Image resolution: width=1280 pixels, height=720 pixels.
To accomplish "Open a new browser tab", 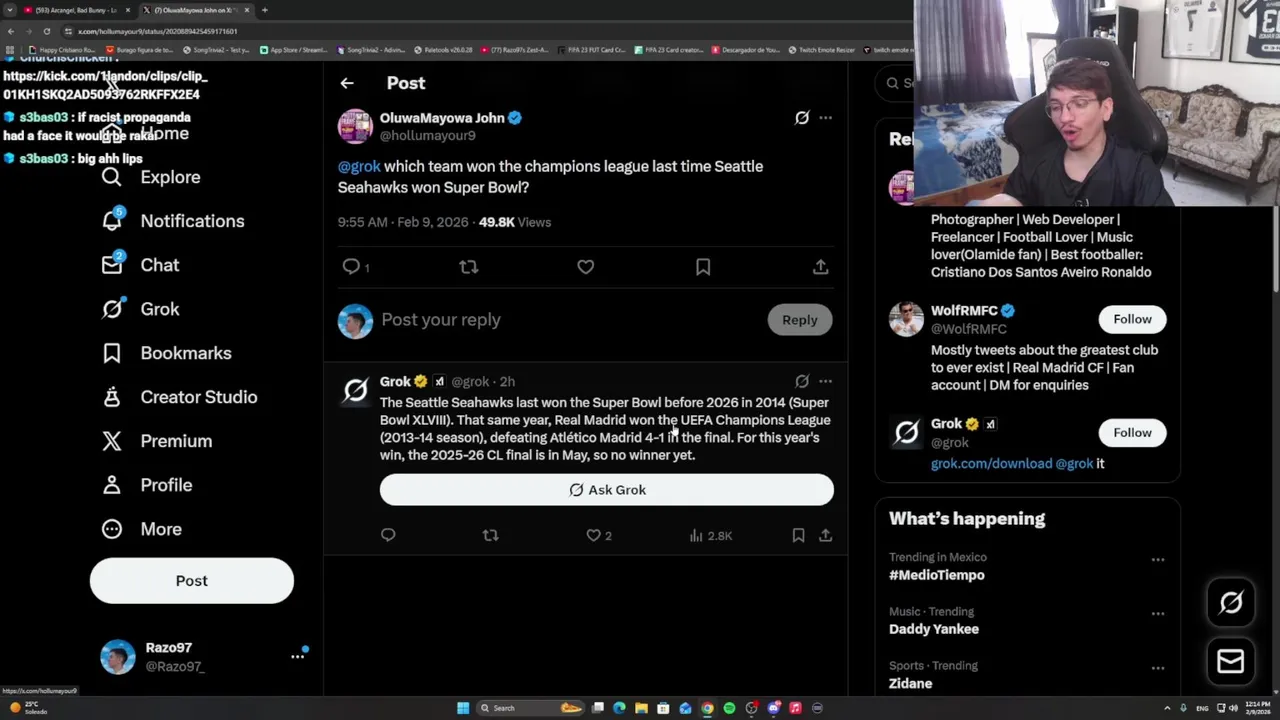I will (x=264, y=10).
